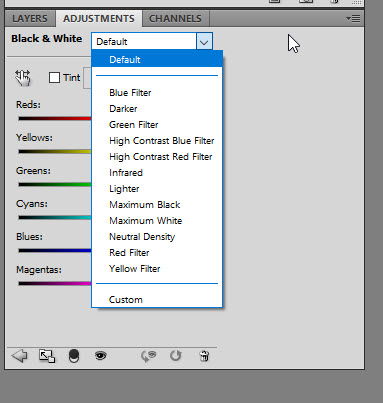Click the view previous state icon
The width and height of the screenshot is (383, 403).
148,356
